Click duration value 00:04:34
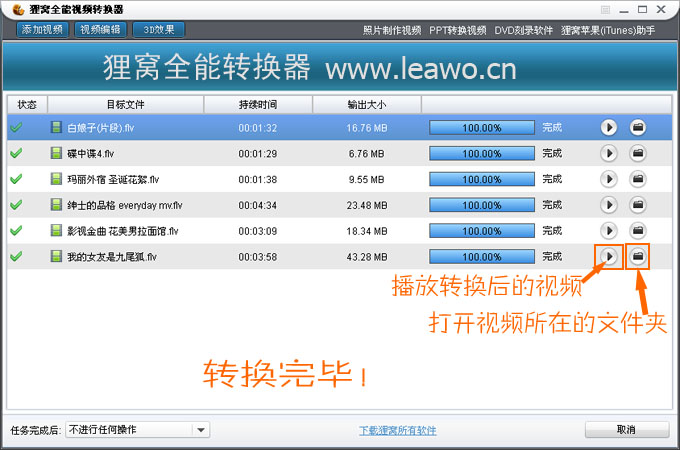The height and width of the screenshot is (450, 680). pos(258,205)
